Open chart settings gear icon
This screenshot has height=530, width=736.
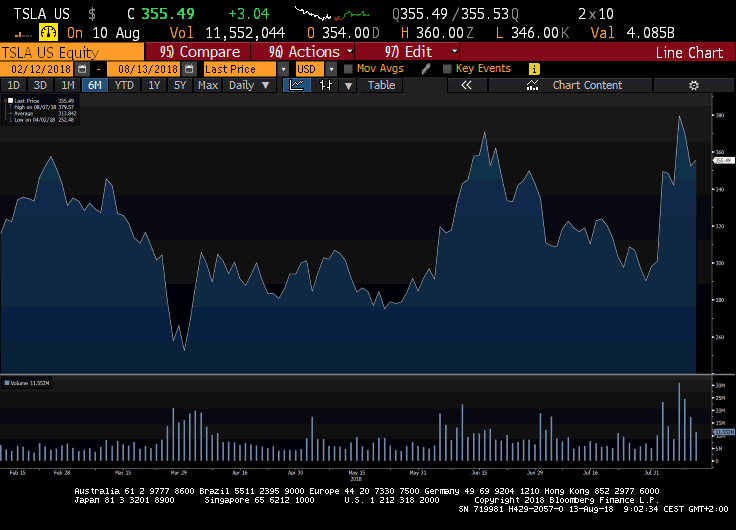tap(694, 85)
